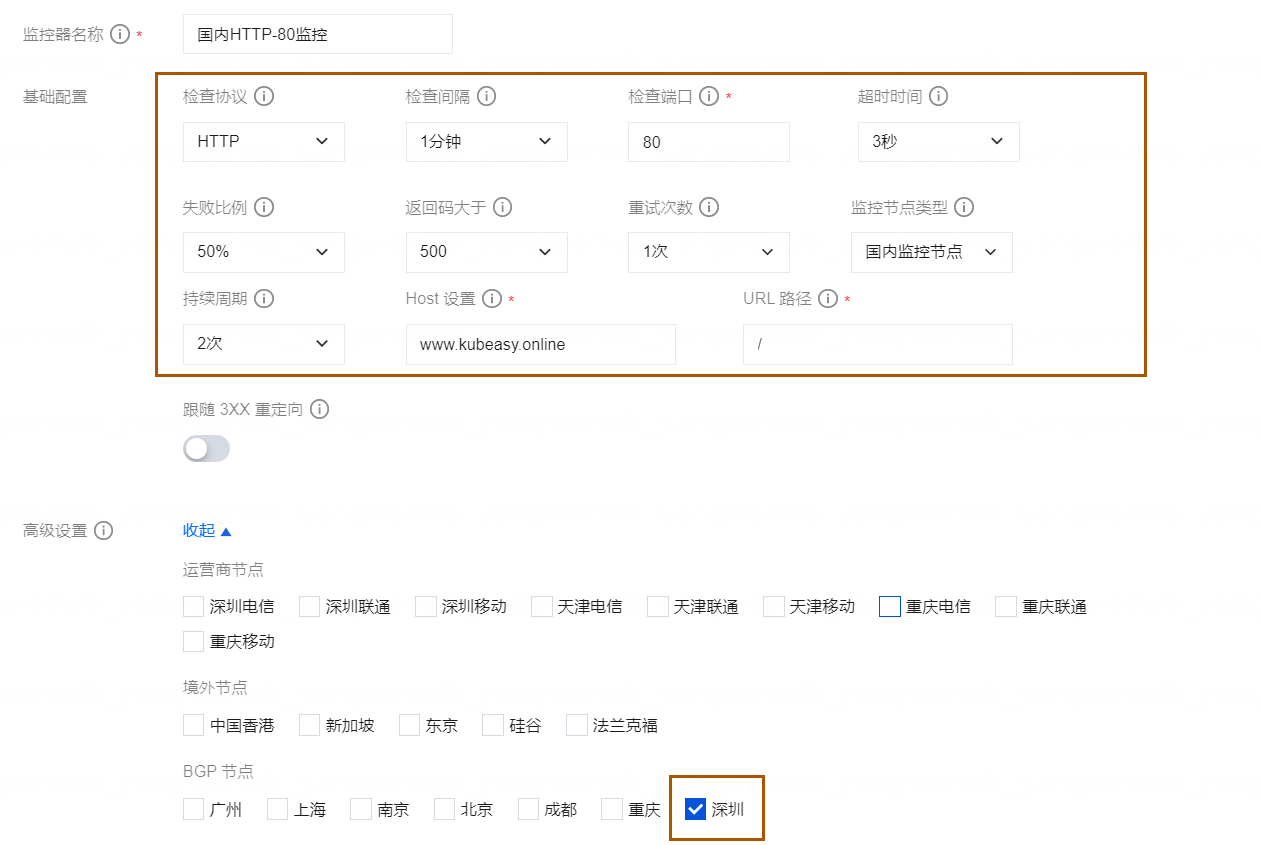Click info icon beside 检查间隔

tap(487, 97)
